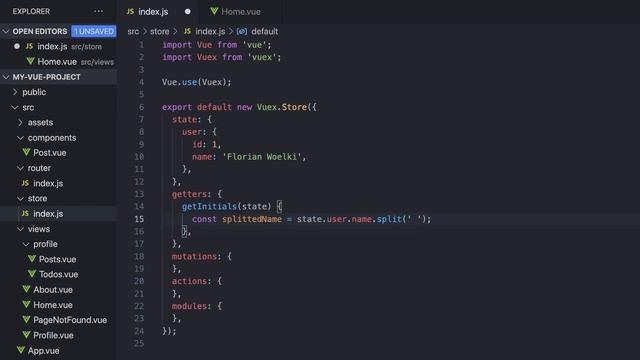This screenshot has height=360, width=640.
Task: Click Vue icon next to Profile.vue
Action: tap(26, 335)
